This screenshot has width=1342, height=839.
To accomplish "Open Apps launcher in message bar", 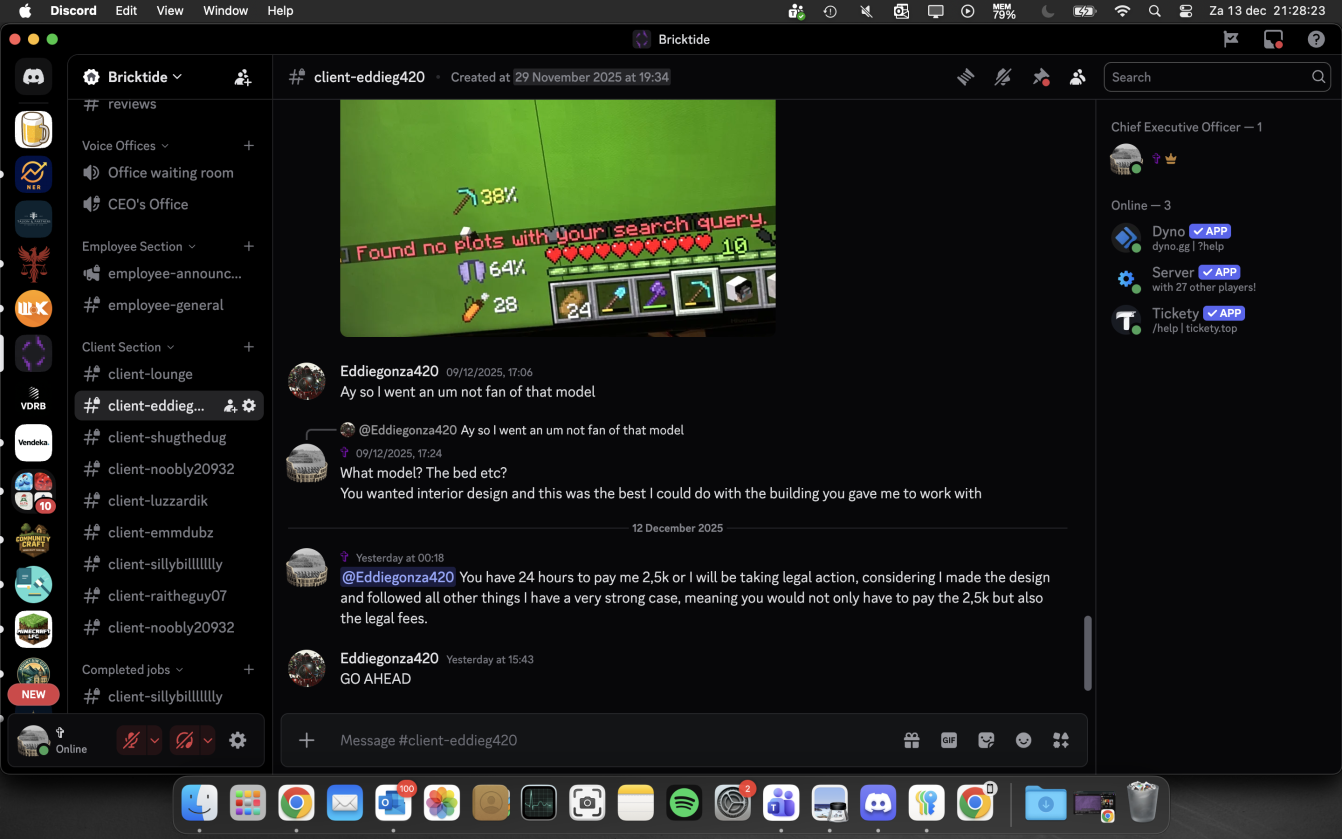I will click(1061, 740).
